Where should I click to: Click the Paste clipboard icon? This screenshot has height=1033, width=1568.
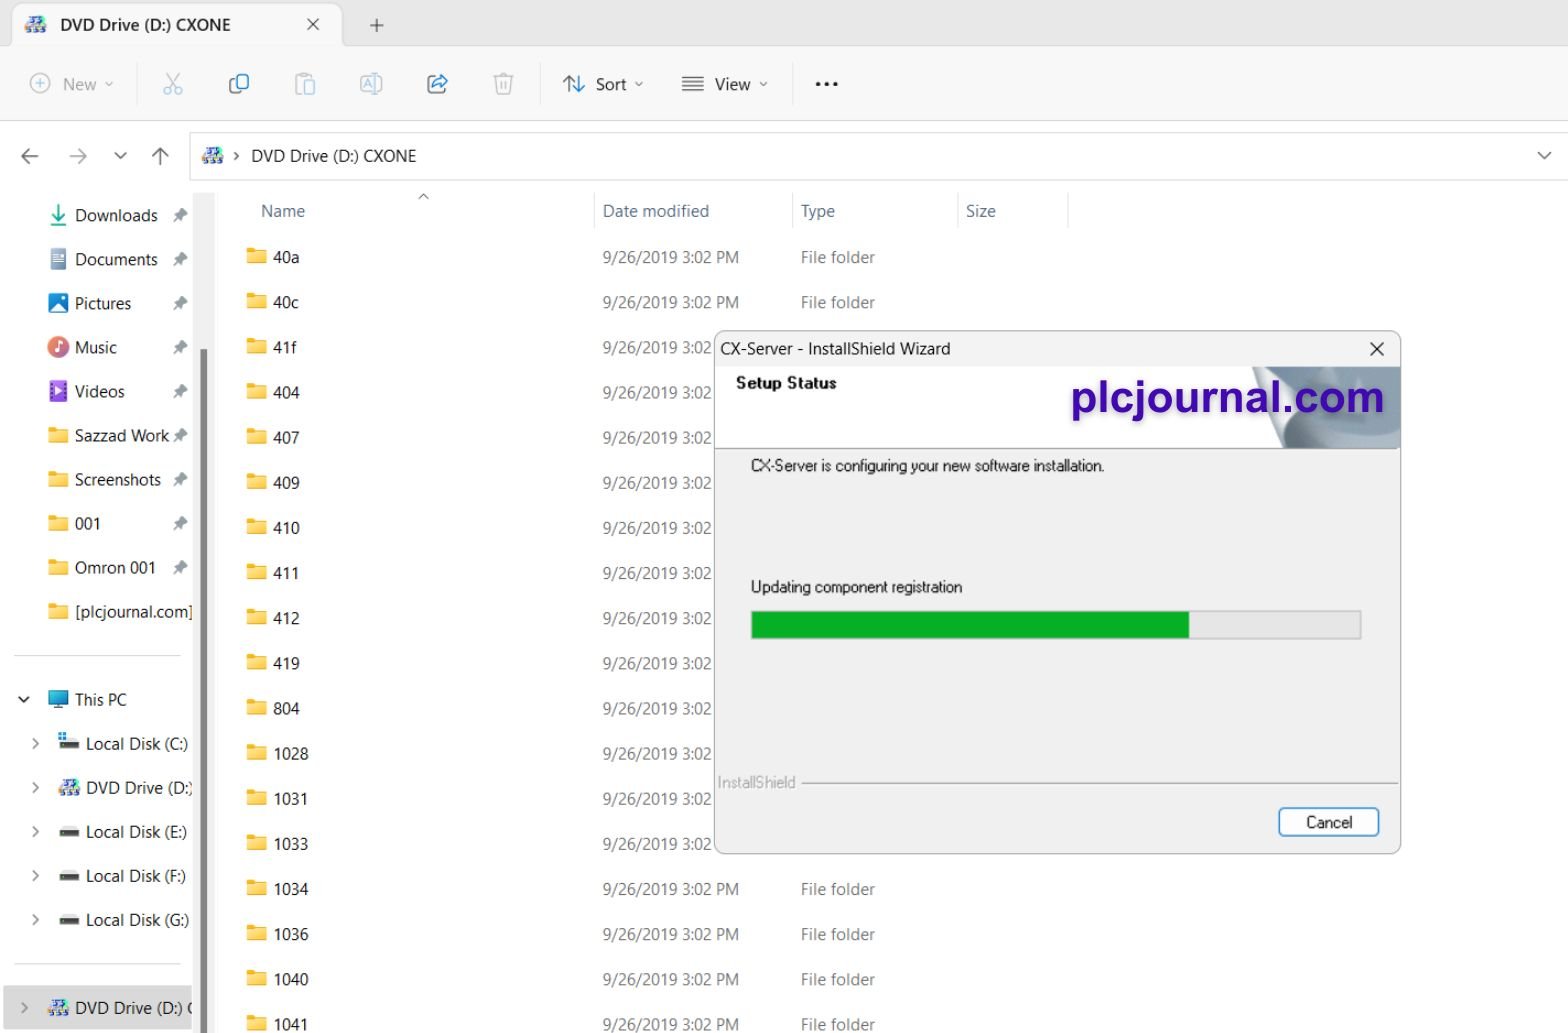[305, 84]
